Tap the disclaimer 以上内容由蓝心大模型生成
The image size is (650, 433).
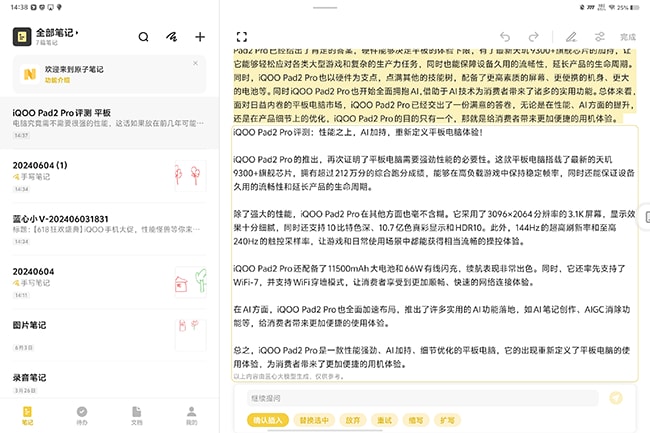click(x=289, y=376)
